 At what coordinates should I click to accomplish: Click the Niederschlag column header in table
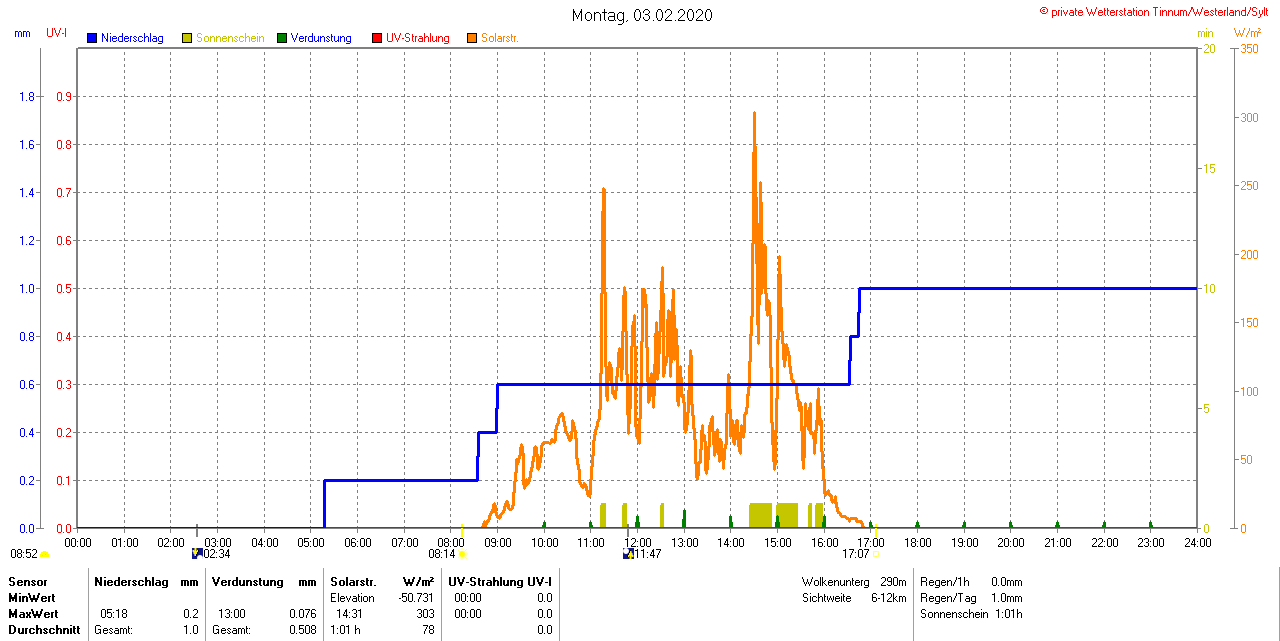pos(131,581)
